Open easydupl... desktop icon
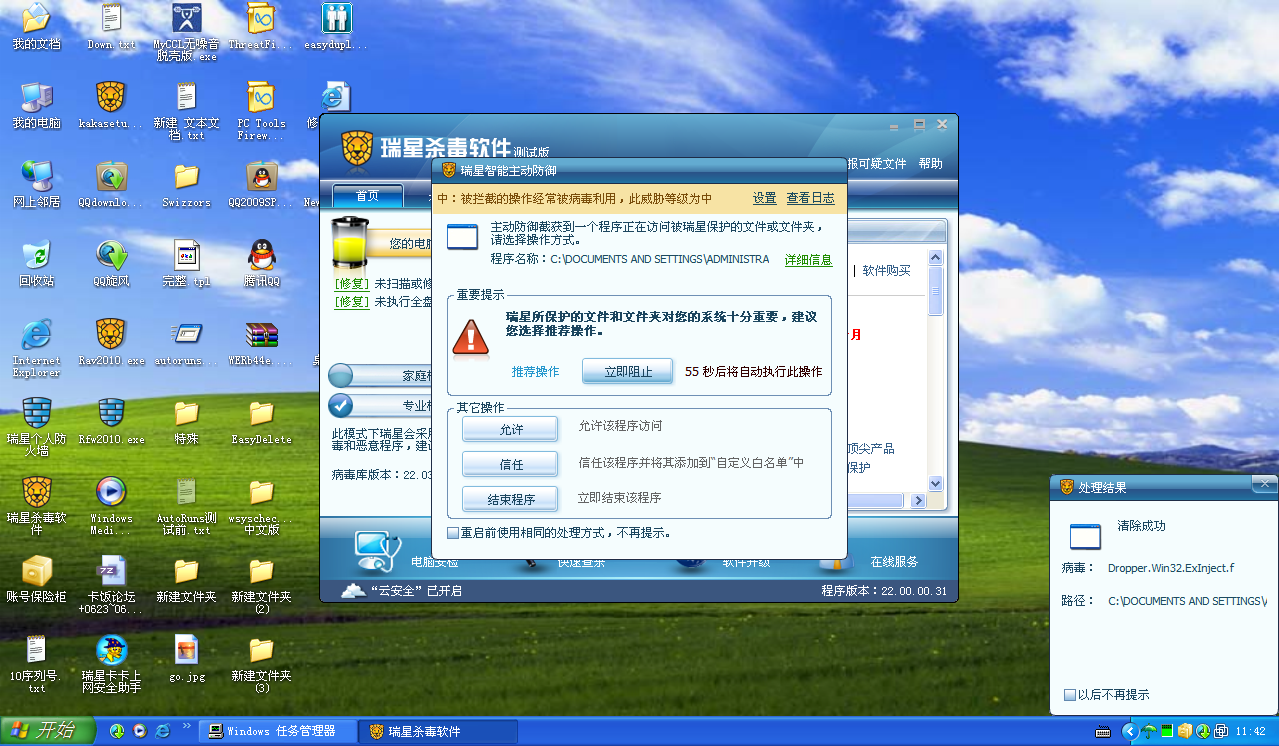 pyautogui.click(x=336, y=26)
